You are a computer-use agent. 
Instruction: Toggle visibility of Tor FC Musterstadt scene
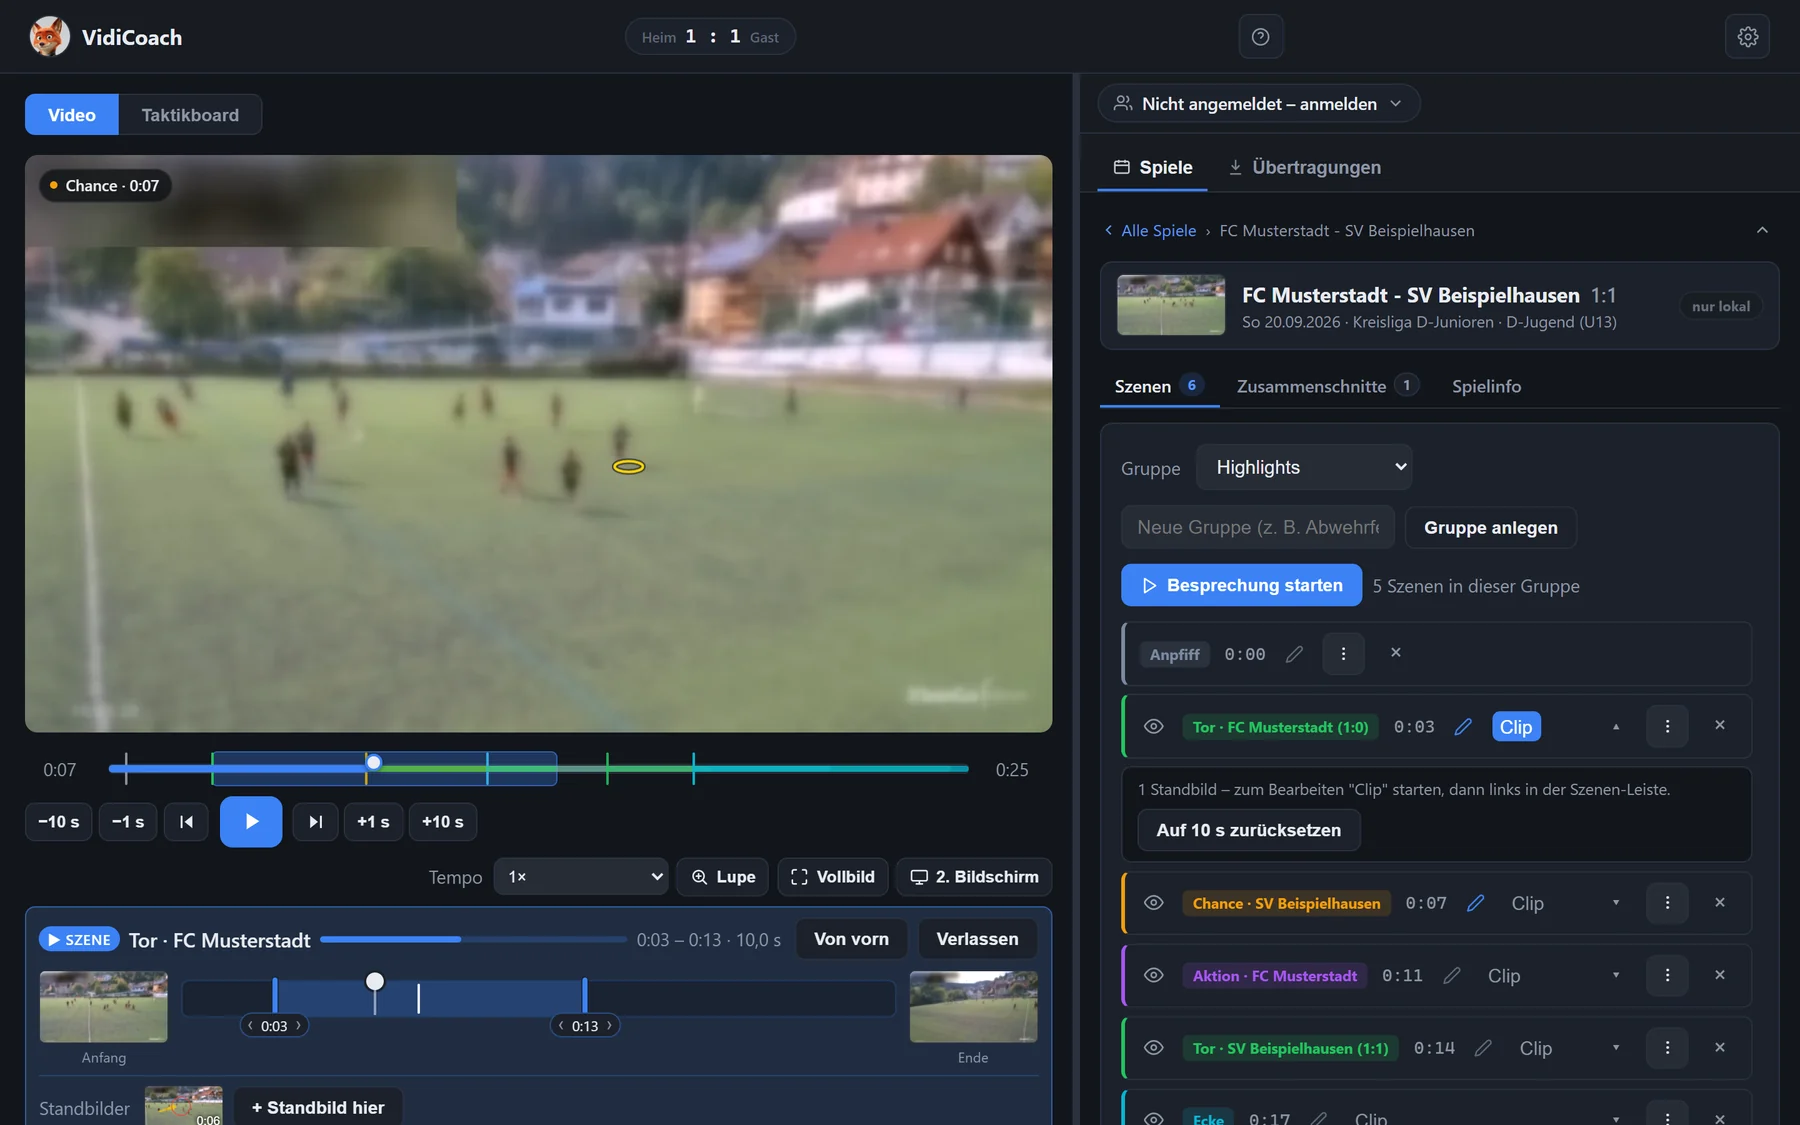1153,727
